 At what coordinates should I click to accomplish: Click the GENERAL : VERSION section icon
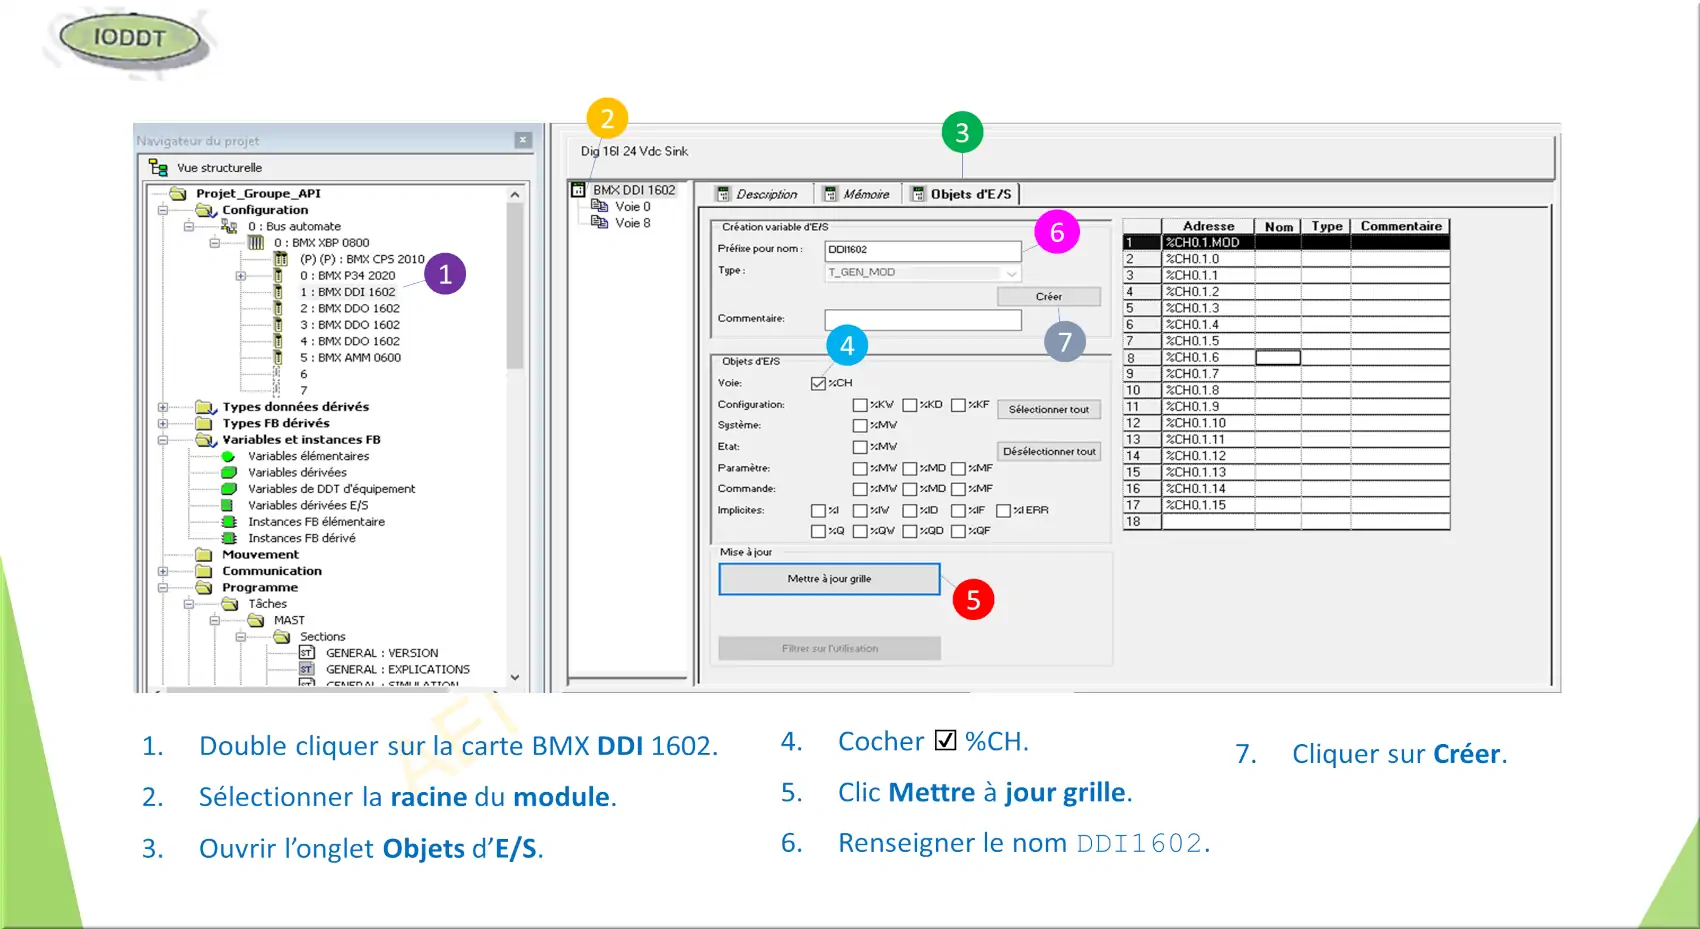[307, 653]
